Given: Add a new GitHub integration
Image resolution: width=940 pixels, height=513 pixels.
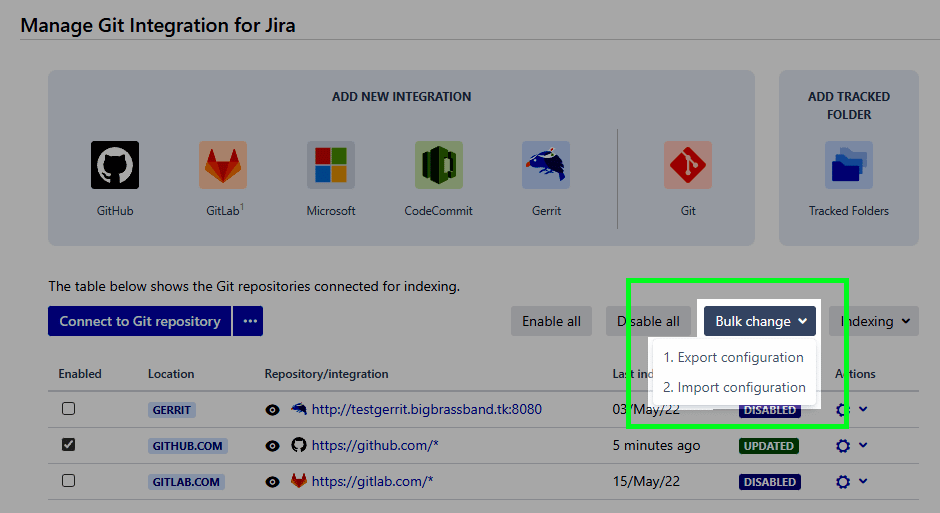Looking at the screenshot, I should coord(115,165).
